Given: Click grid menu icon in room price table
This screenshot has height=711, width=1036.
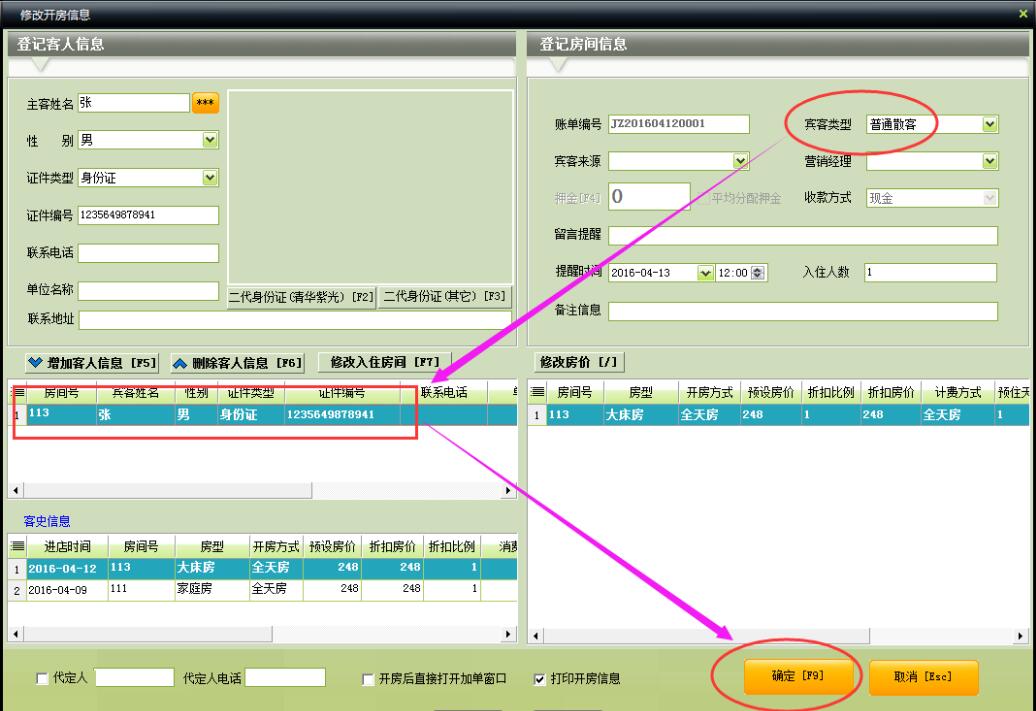Looking at the screenshot, I should [537, 393].
